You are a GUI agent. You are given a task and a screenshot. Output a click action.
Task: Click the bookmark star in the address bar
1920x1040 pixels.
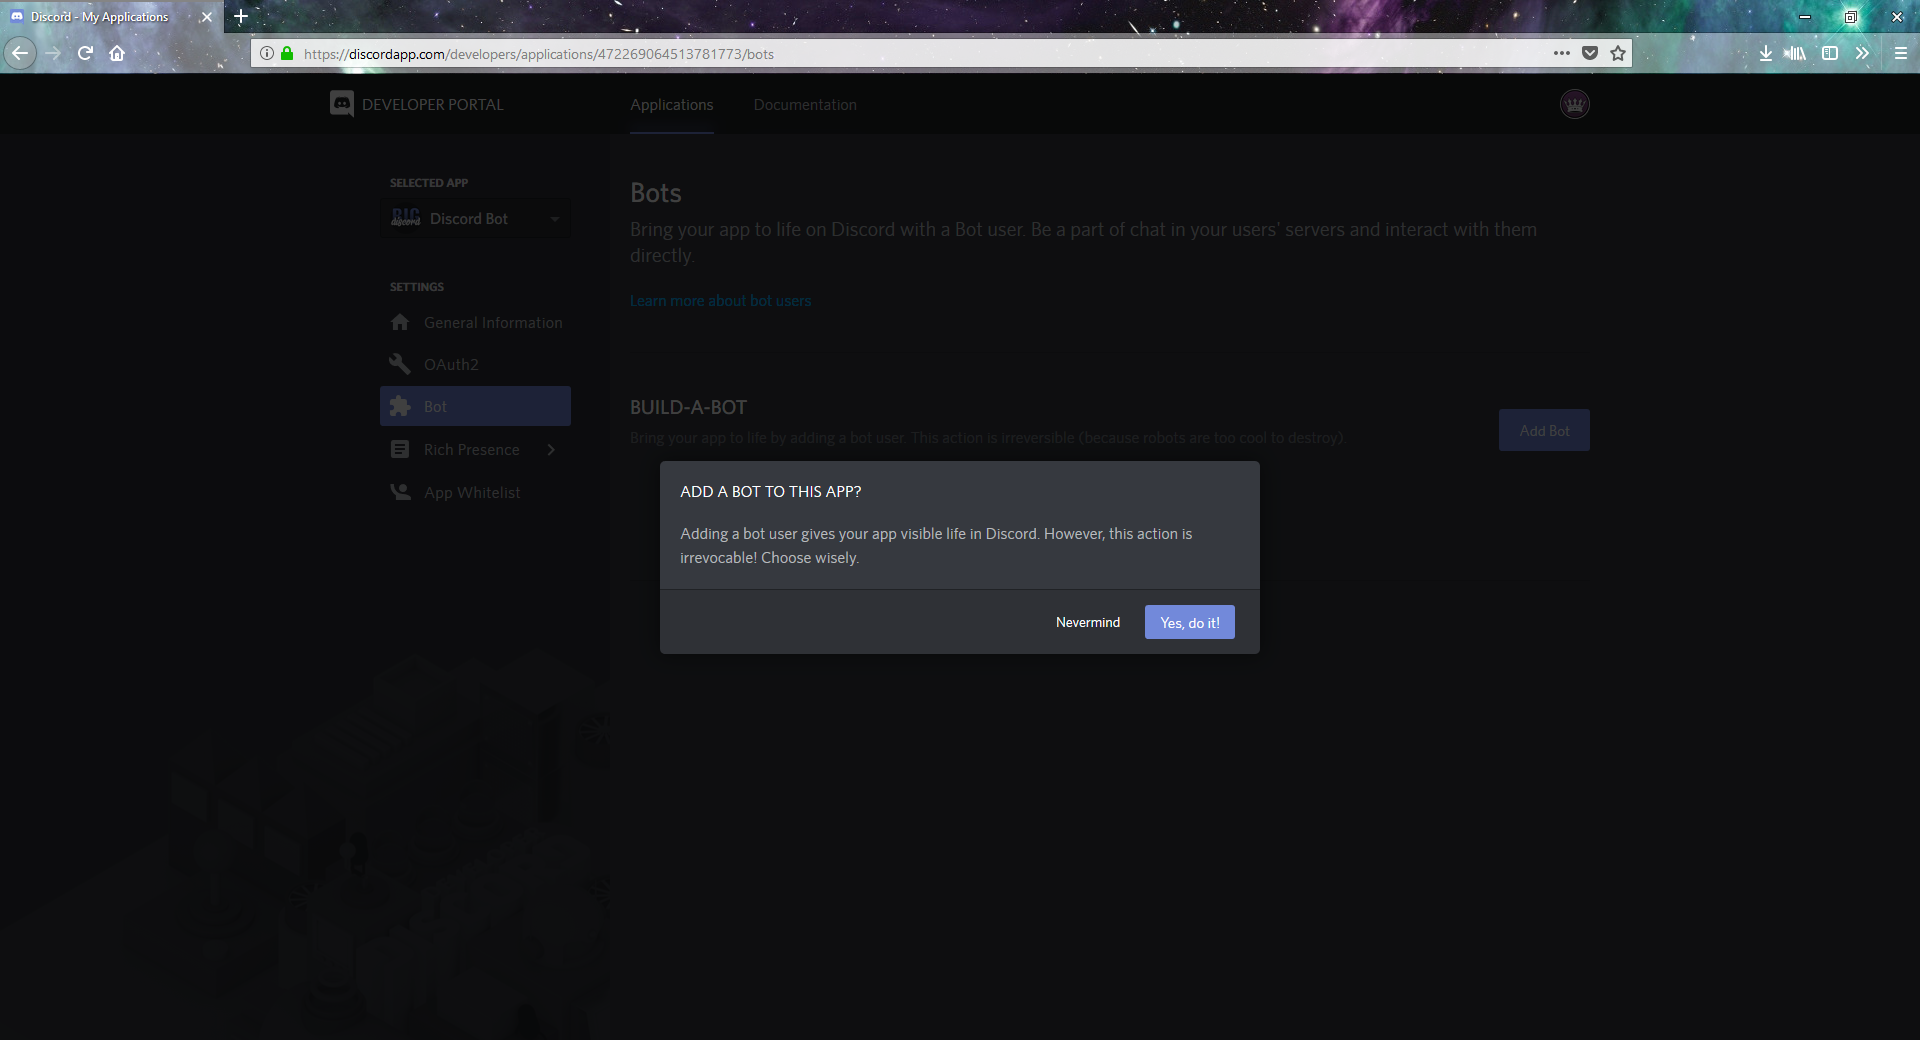(x=1616, y=53)
